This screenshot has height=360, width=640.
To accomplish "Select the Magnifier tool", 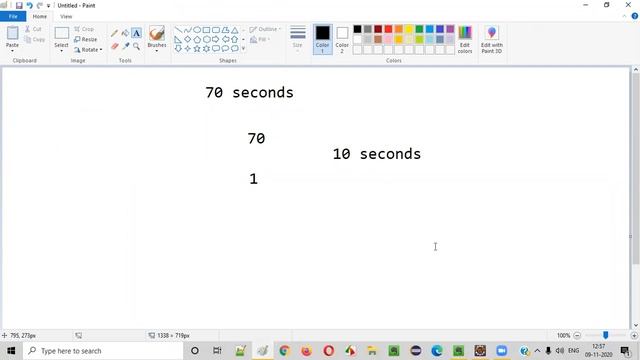I will pyautogui.click(x=136, y=46).
